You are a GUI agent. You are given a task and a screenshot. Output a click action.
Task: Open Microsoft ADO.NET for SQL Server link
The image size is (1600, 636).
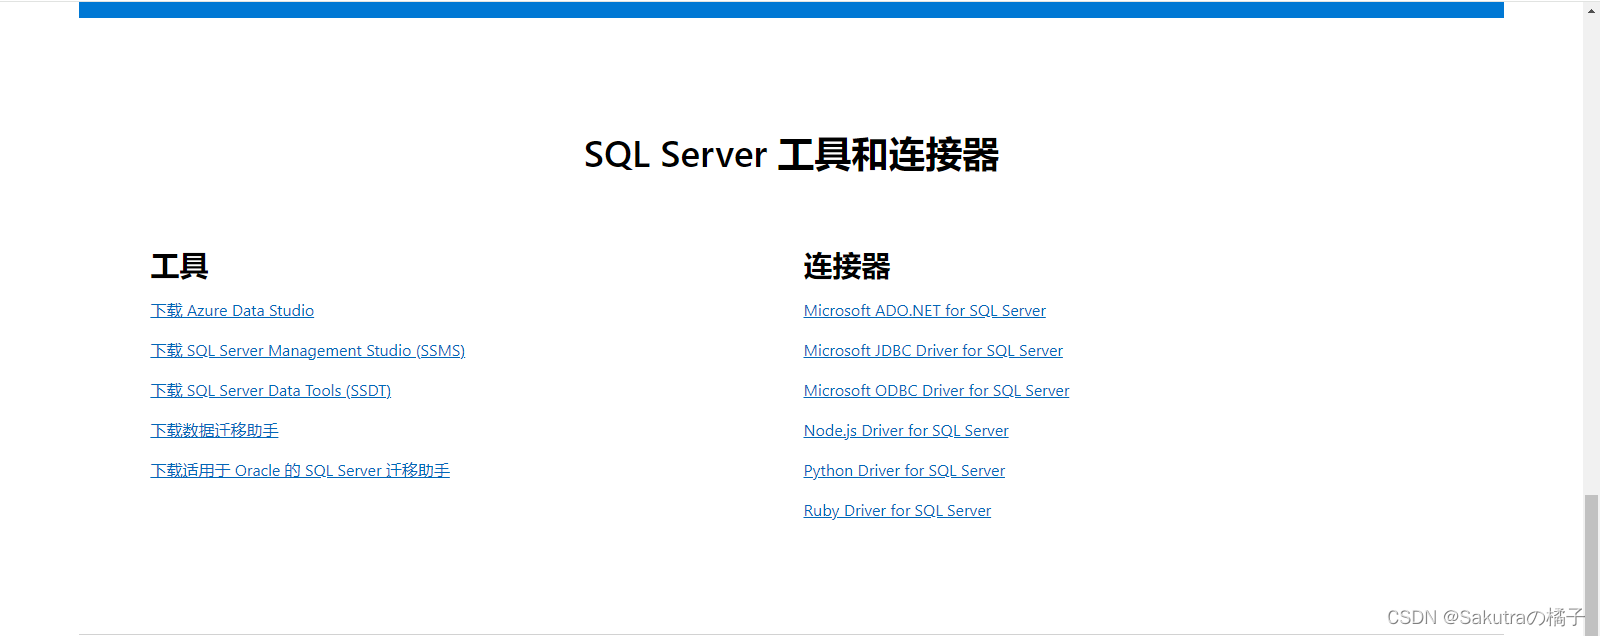coord(925,311)
